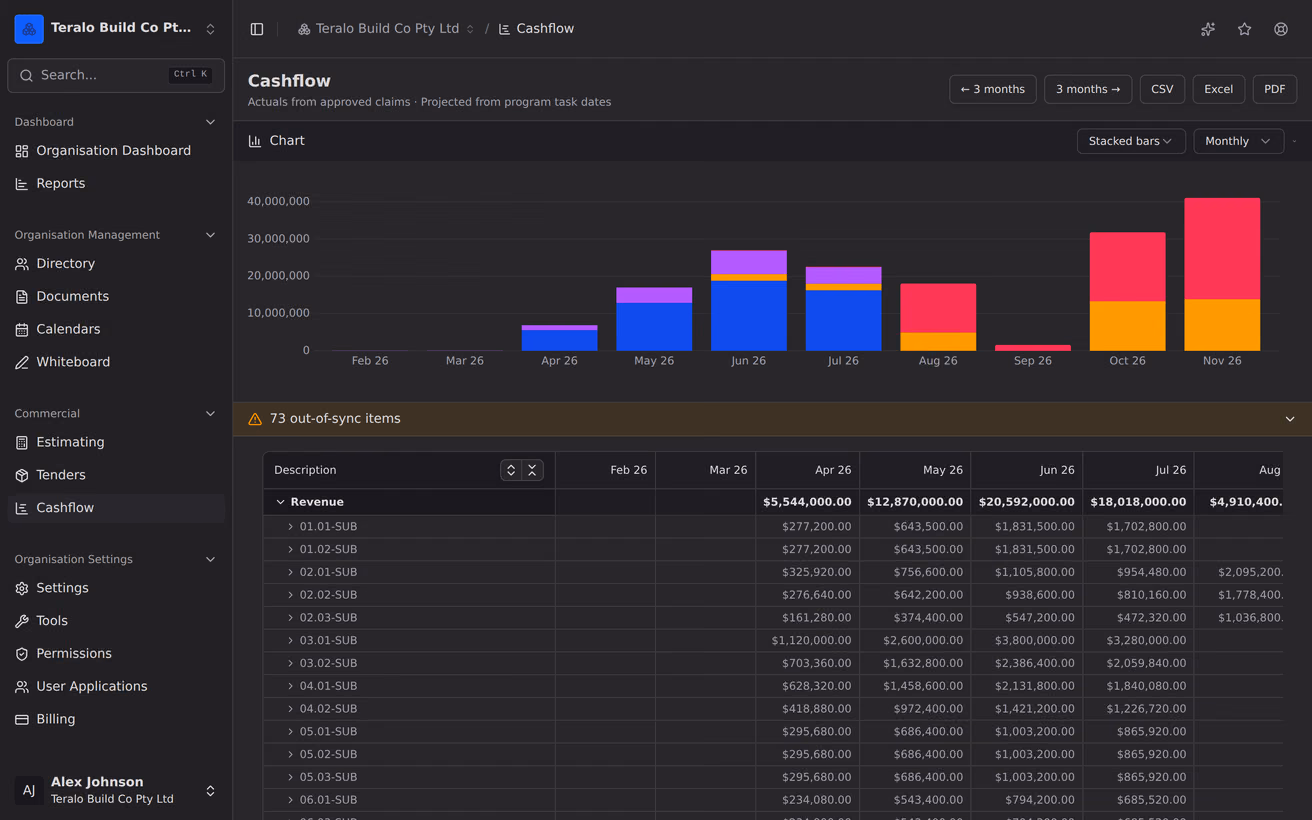1312x820 pixels.
Task: Open User Applications in sidebar
Action: (116, 687)
